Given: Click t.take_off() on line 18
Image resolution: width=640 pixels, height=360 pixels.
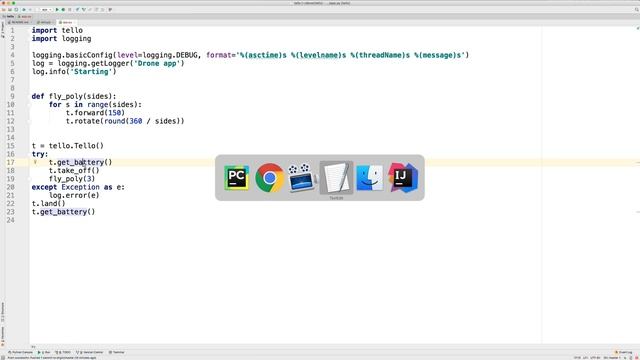Looking at the screenshot, I should click(74, 171).
